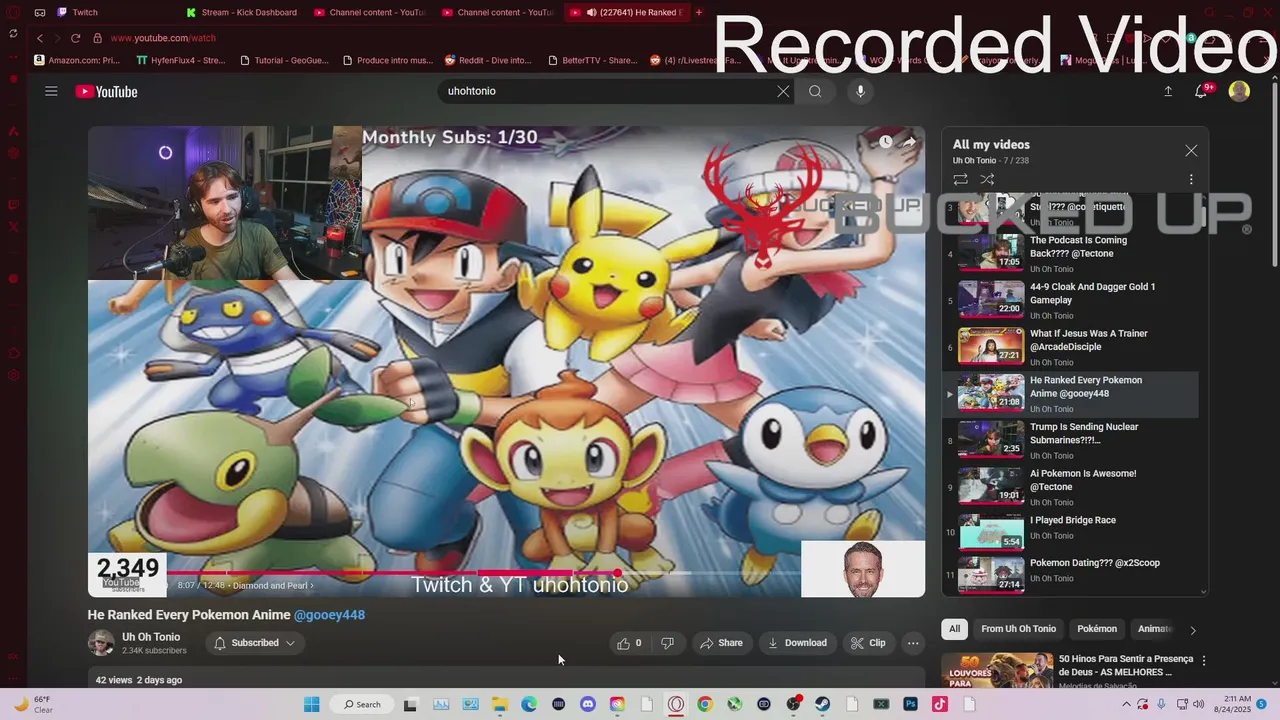The height and width of the screenshot is (720, 1280).
Task: Show more filter chips with right arrow
Action: click(1192, 630)
